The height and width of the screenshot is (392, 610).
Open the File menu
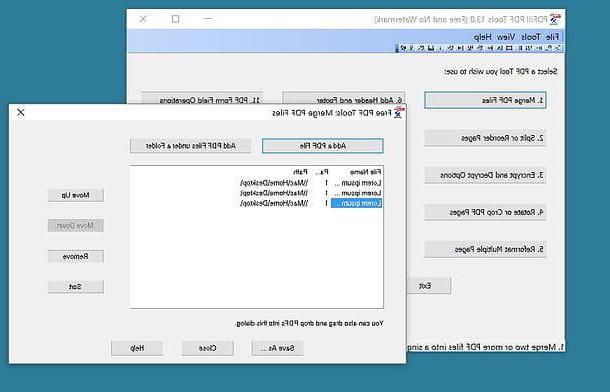point(552,37)
